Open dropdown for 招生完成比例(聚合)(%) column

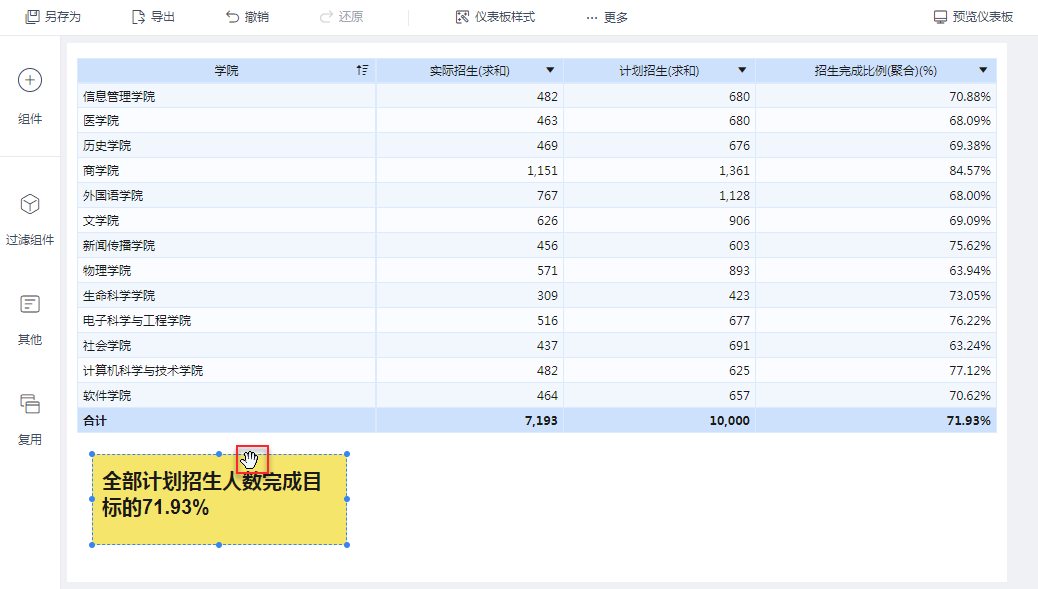[x=983, y=70]
